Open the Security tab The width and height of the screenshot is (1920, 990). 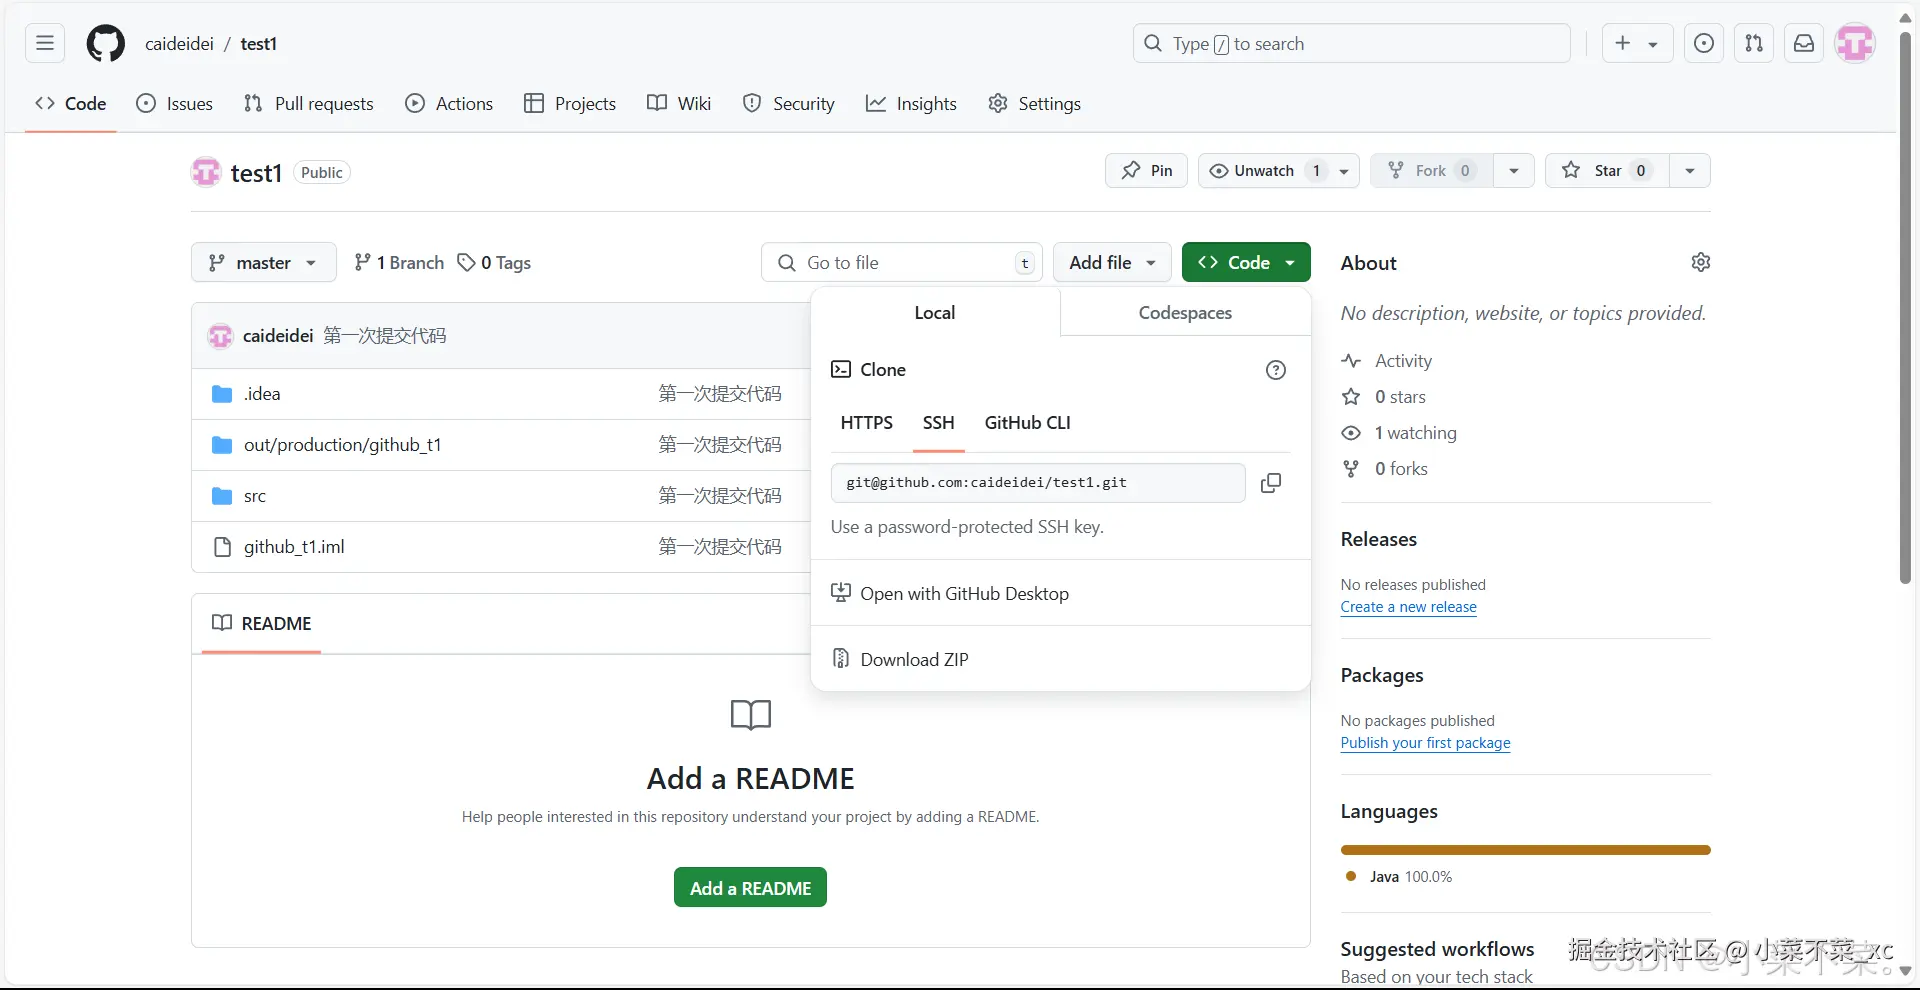[789, 104]
